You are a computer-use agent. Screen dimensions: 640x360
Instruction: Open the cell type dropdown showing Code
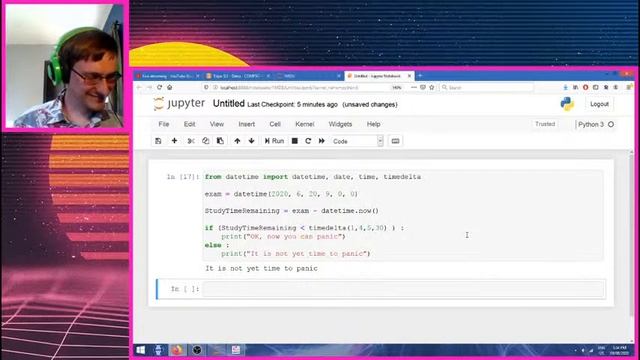coord(357,141)
